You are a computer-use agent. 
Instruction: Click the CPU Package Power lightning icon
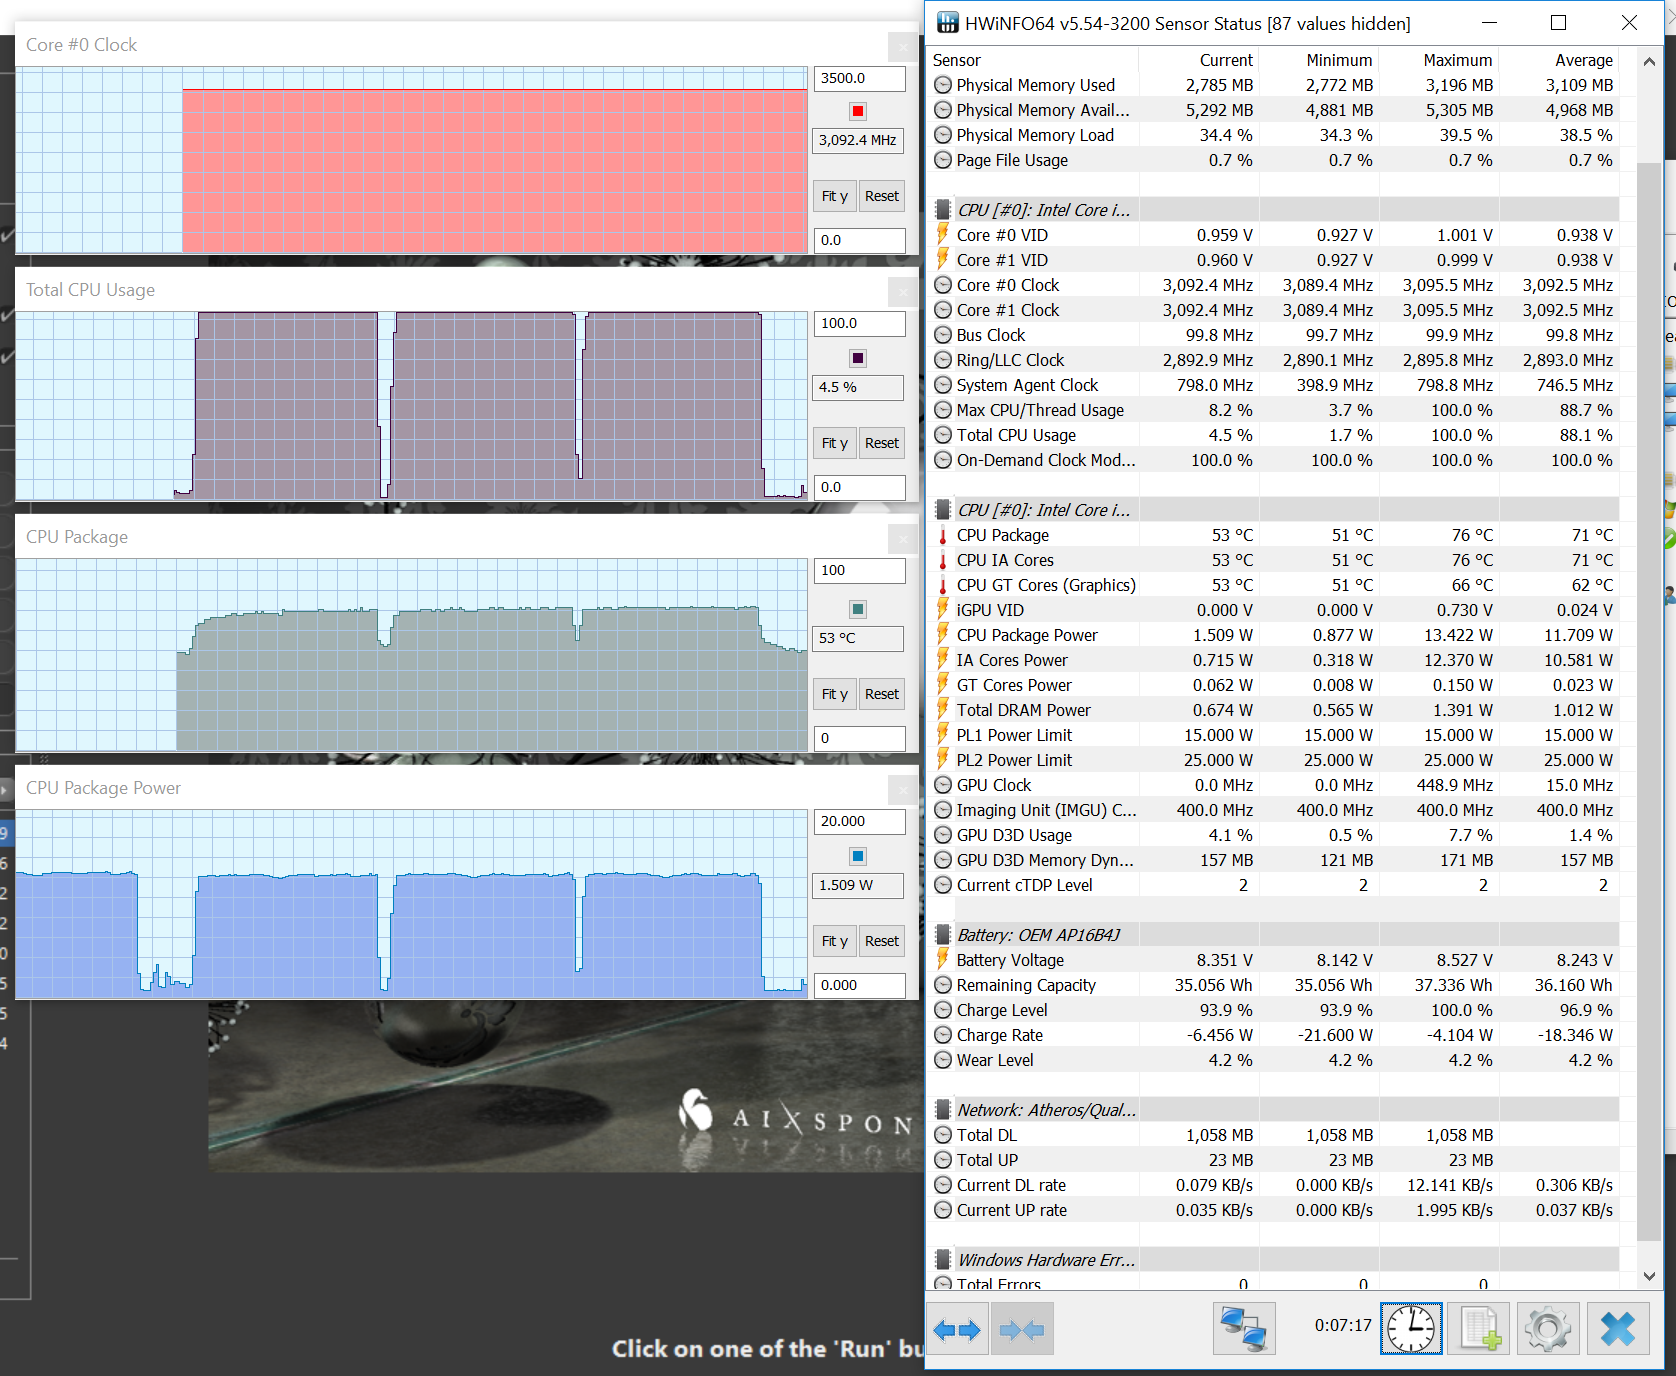pos(942,635)
